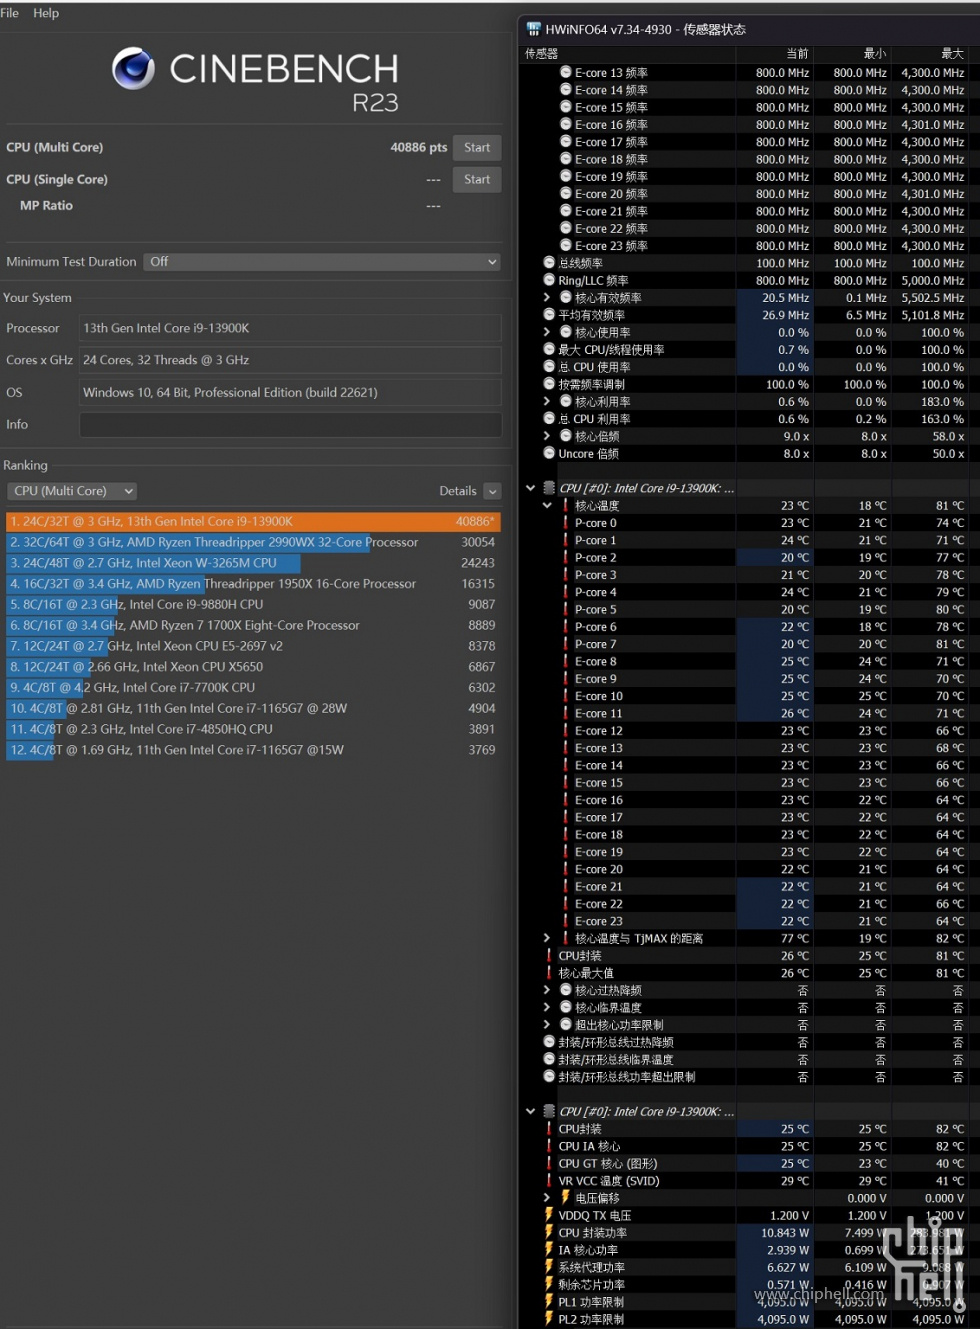Select the 系统代理功率 sensor row
The image size is (980, 1329).
click(x=749, y=1268)
